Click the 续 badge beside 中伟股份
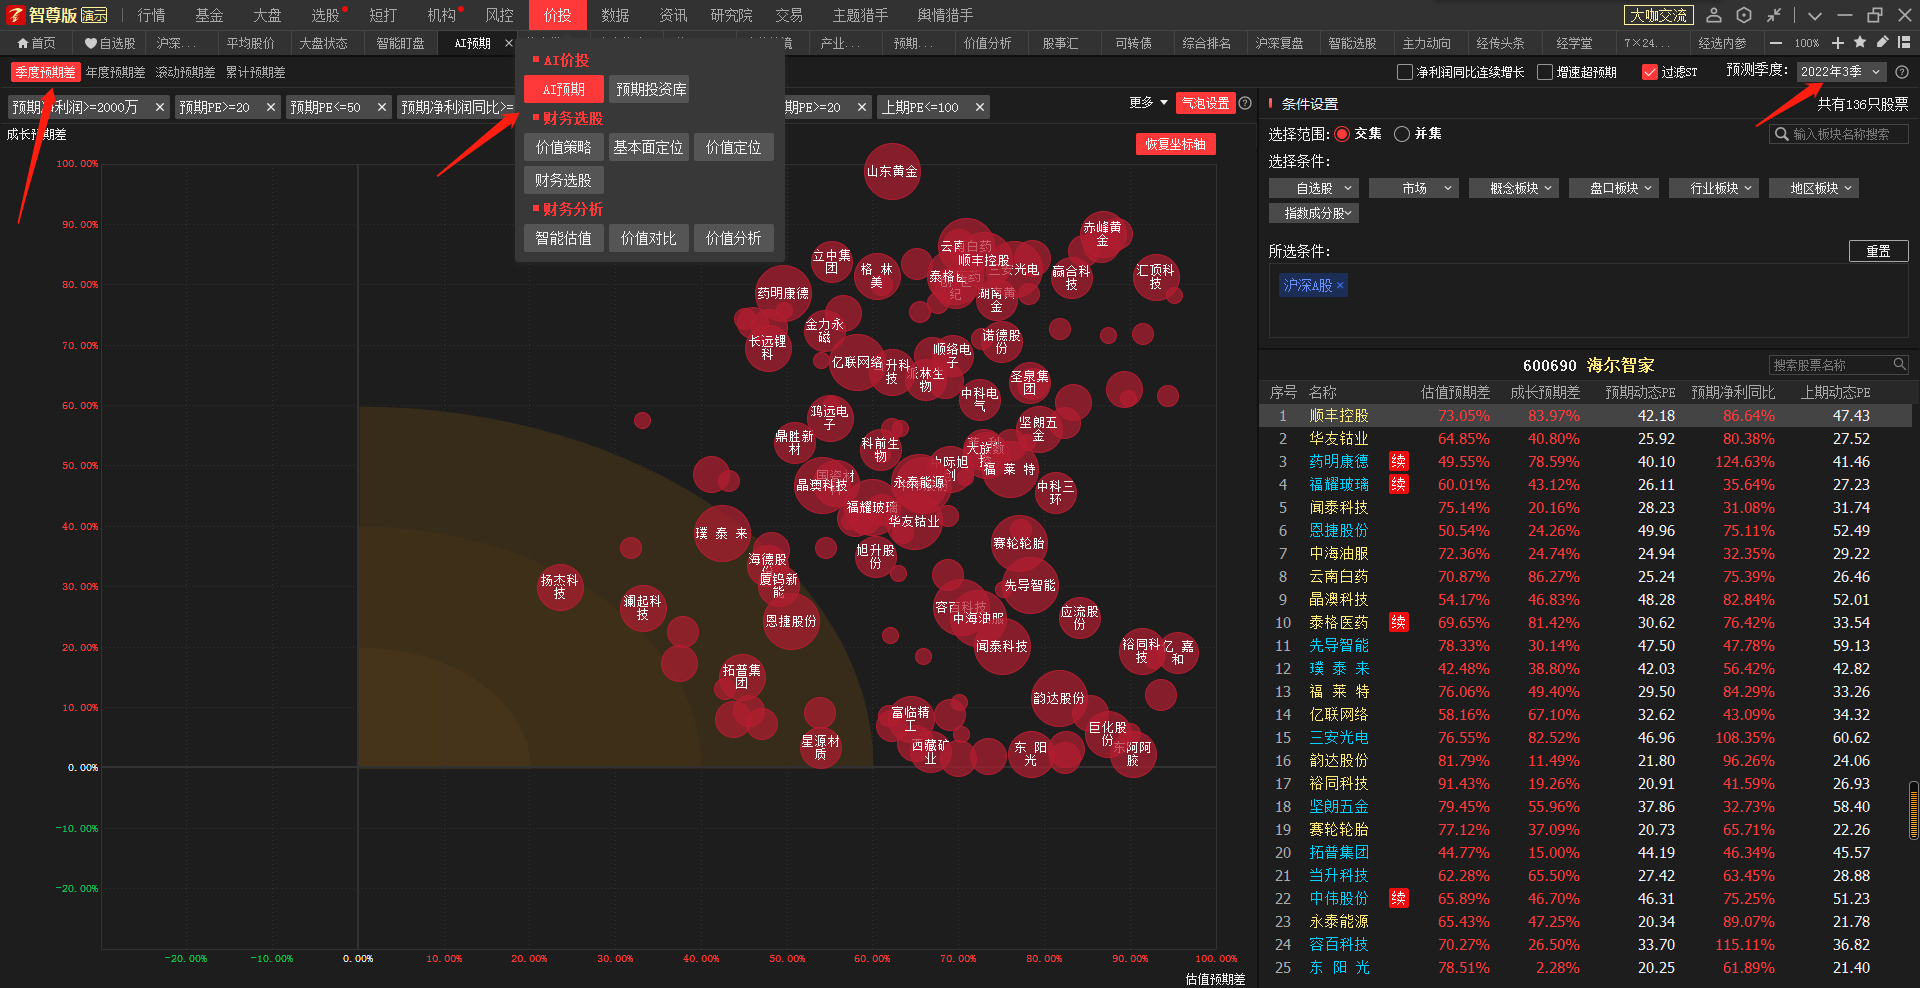 pos(1399,898)
